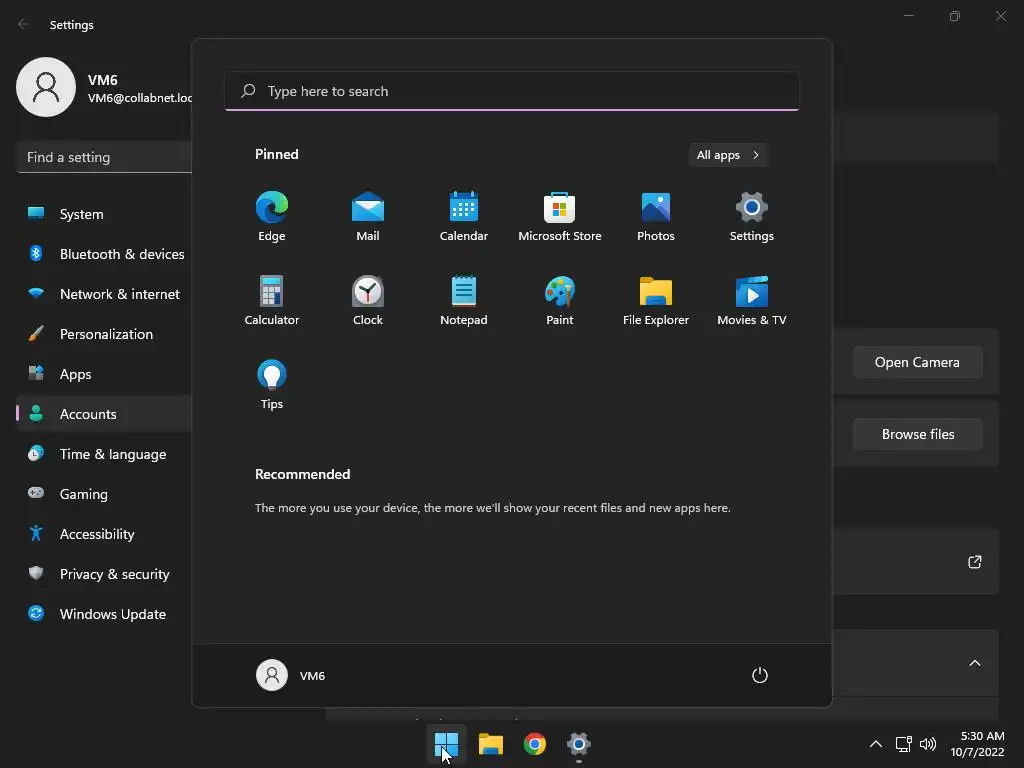Launch Google Chrome from taskbar

point(535,744)
